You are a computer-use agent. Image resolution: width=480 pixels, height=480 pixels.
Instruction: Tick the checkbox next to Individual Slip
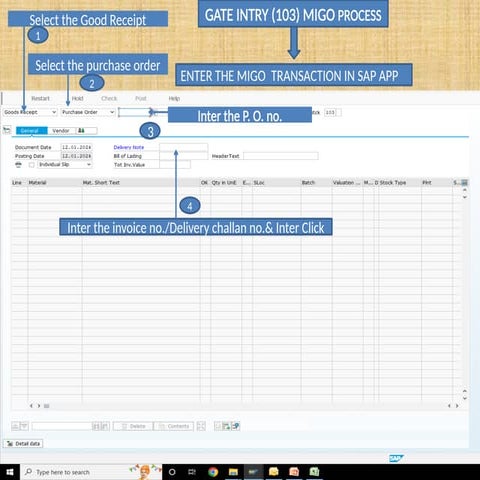31,165
